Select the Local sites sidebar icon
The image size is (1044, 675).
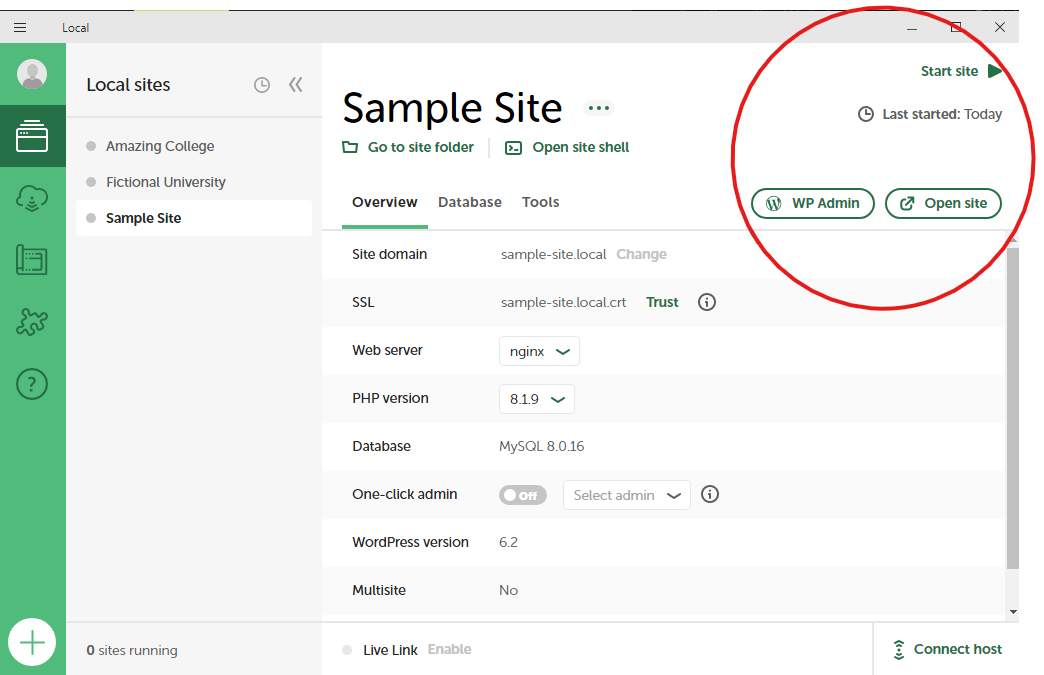point(32,136)
